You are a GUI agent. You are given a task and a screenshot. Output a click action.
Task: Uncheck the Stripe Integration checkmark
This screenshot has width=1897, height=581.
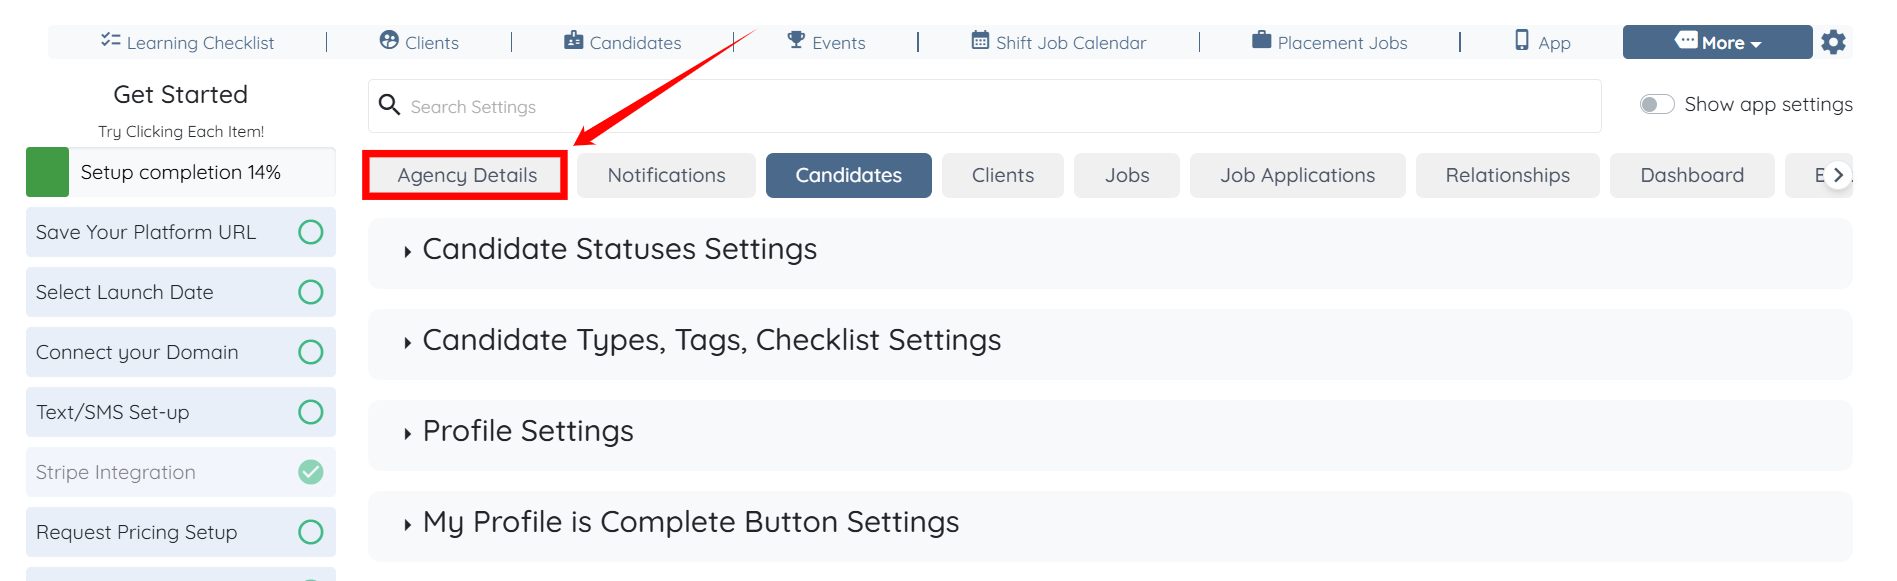click(x=311, y=472)
